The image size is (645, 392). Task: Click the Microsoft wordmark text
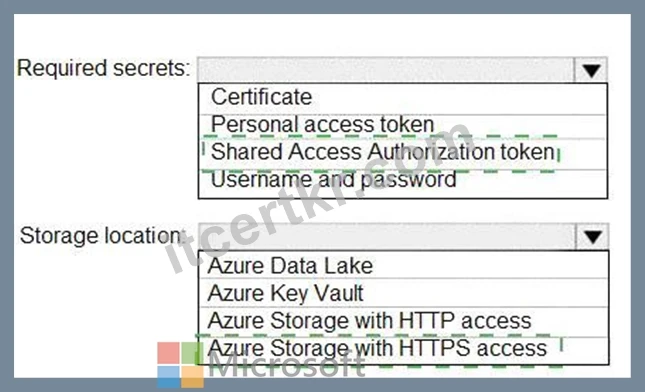(287, 364)
